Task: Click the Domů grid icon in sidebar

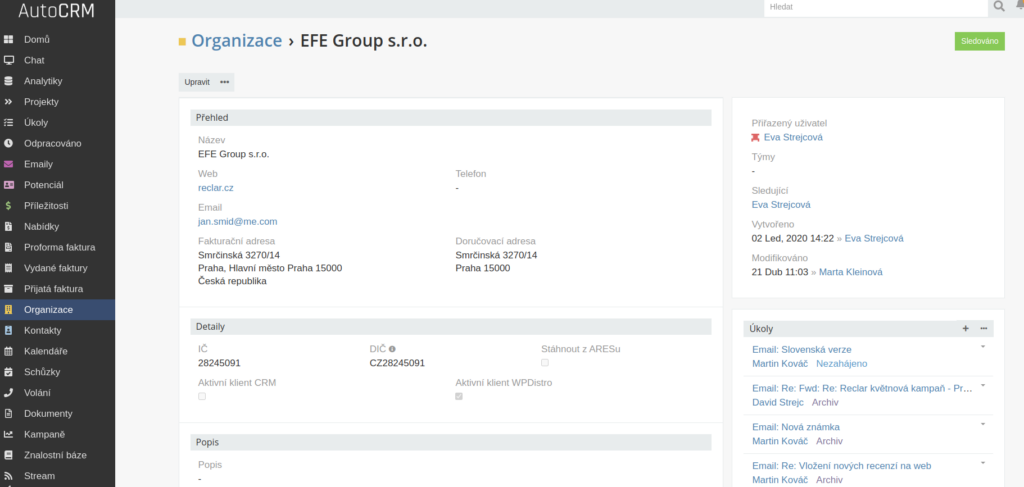Action: click(x=8, y=40)
